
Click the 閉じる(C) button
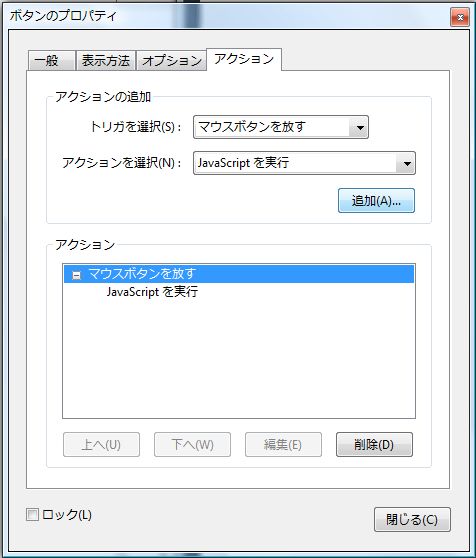(412, 520)
